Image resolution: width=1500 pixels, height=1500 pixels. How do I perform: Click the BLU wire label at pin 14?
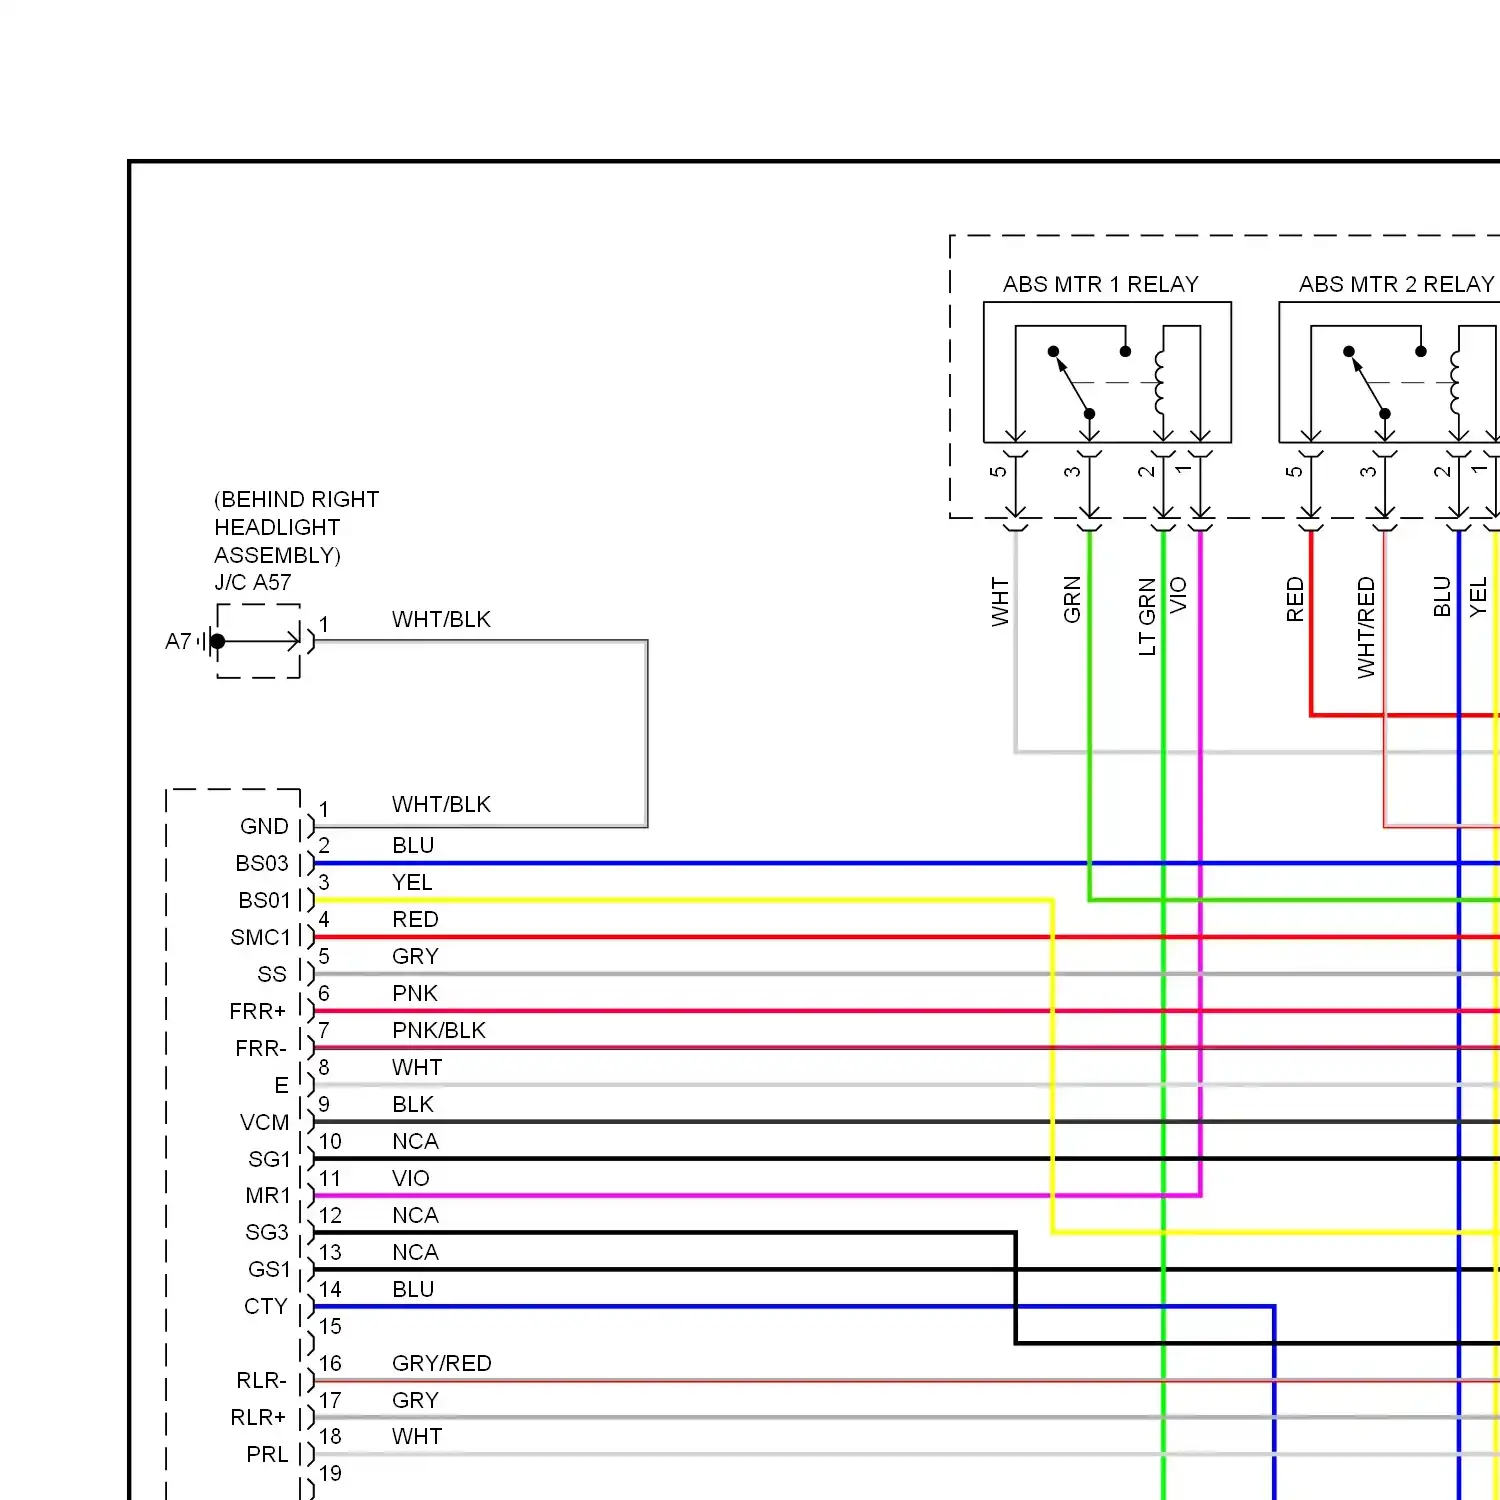point(413,1289)
